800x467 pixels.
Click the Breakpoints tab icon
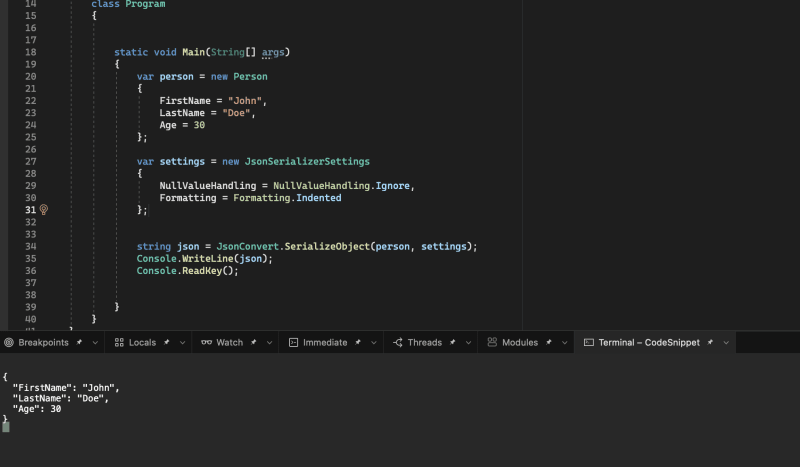(9, 342)
